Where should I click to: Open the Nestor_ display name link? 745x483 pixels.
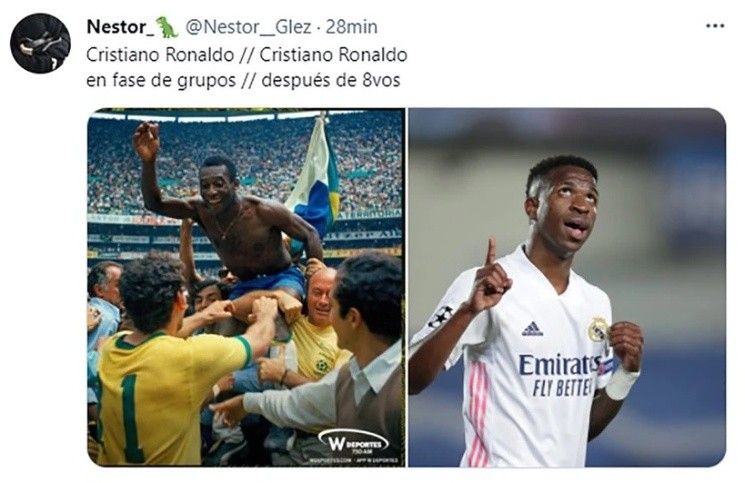119,27
